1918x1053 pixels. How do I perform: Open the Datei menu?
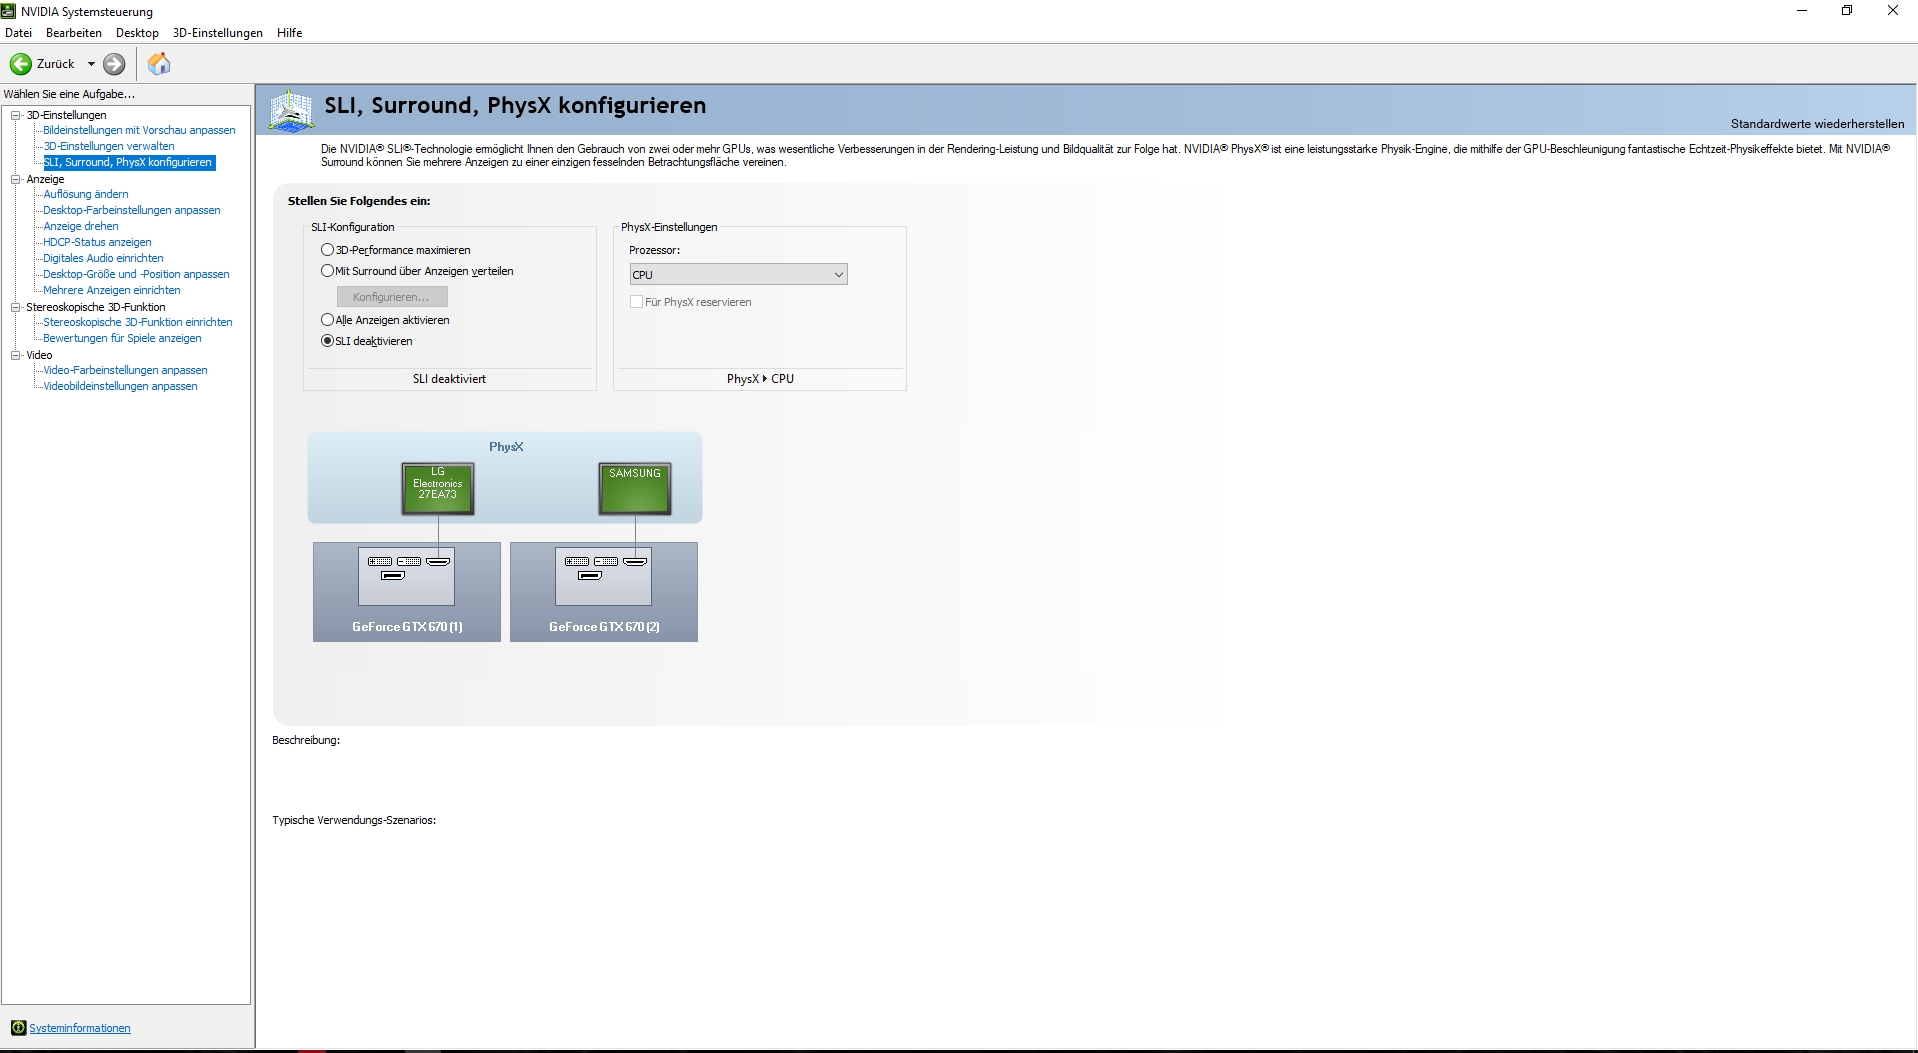click(x=19, y=33)
